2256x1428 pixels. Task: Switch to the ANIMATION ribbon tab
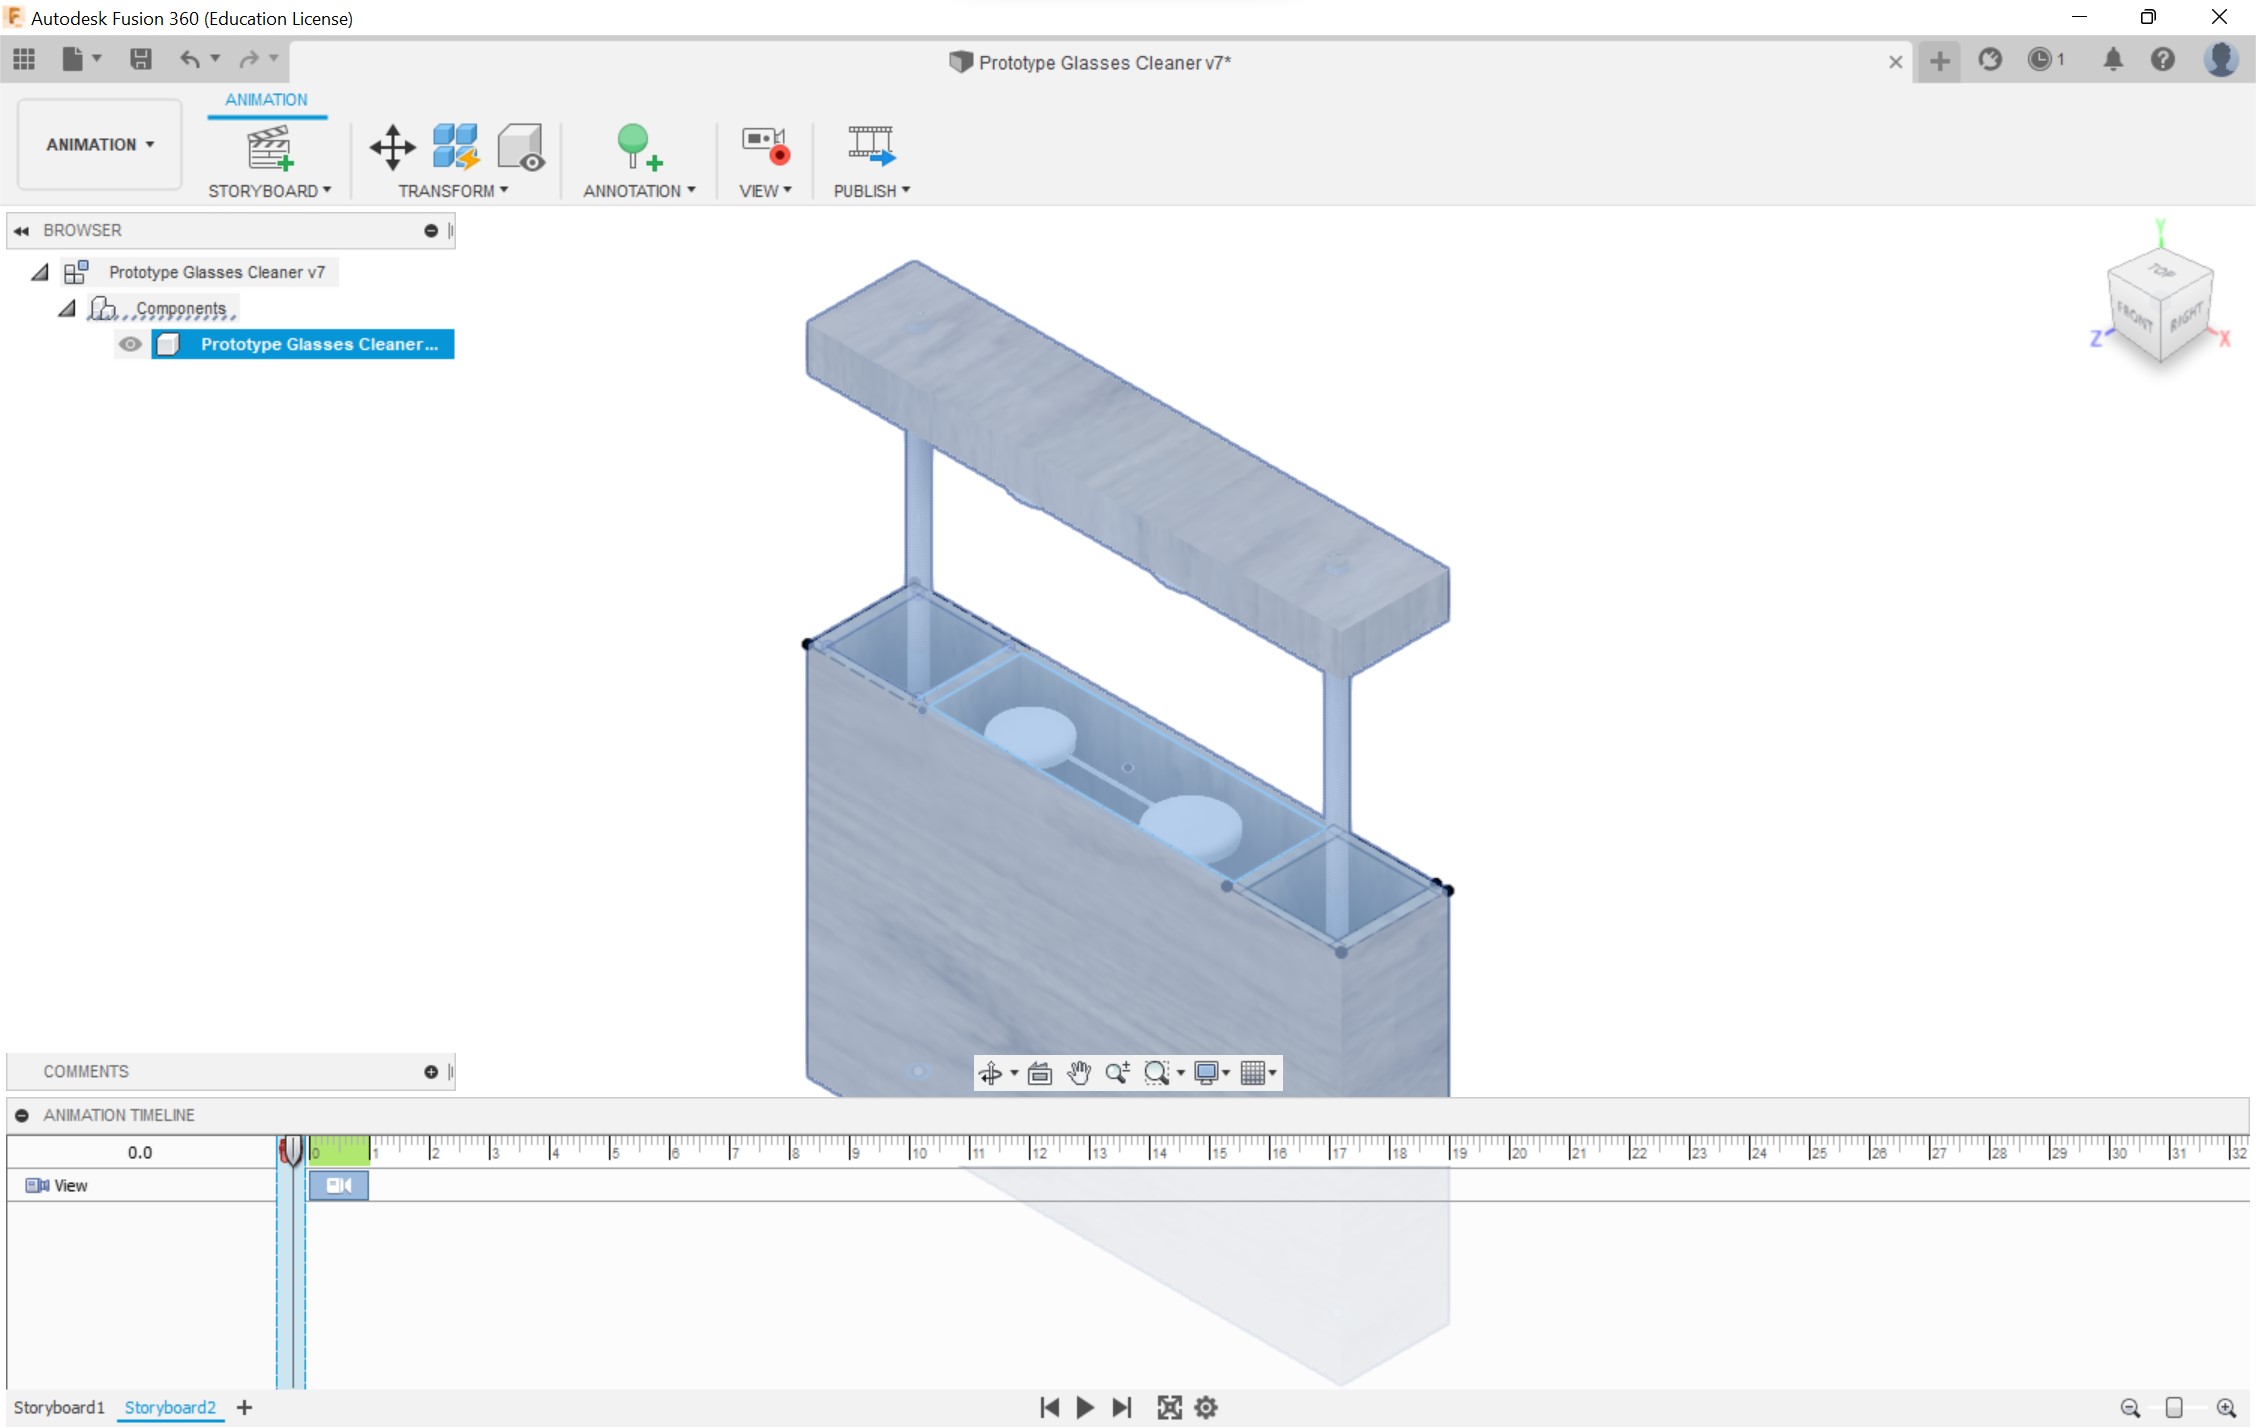266,99
